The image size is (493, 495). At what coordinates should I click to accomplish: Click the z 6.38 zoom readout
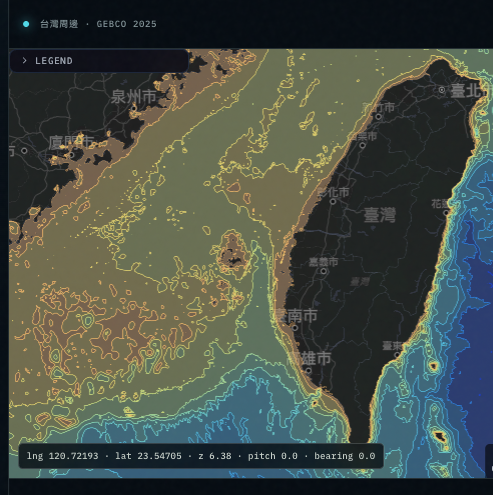[x=215, y=456]
